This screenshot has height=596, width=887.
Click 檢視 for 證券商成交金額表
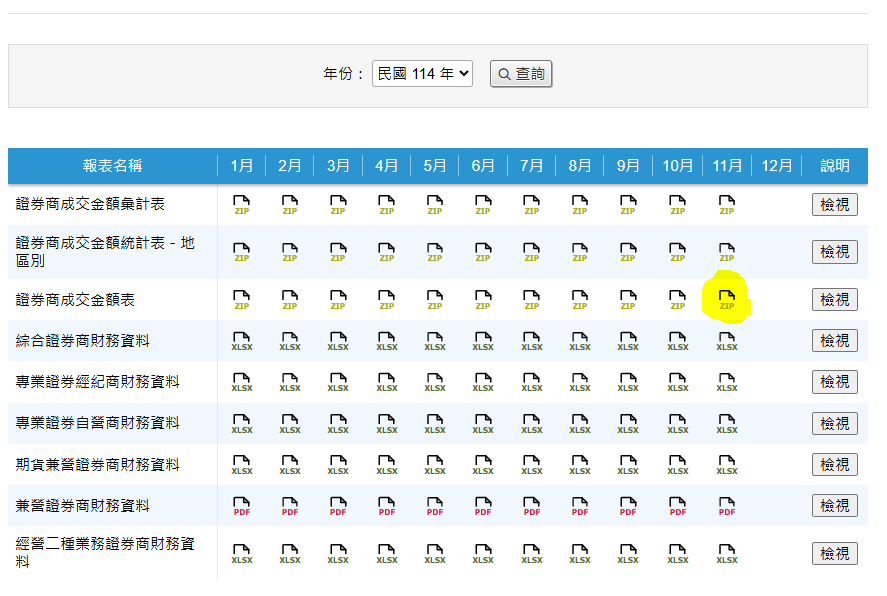tap(834, 299)
